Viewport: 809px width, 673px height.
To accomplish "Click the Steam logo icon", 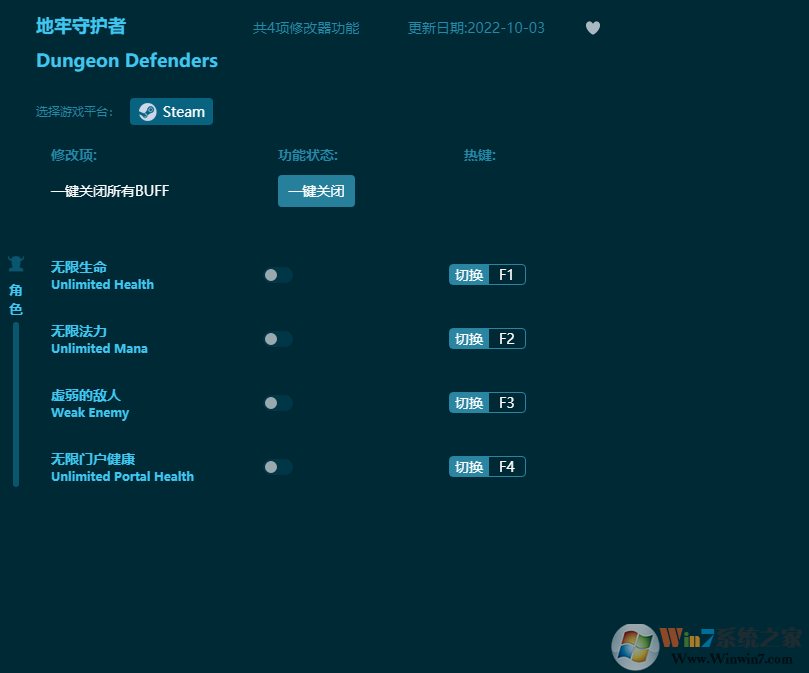I will point(146,111).
